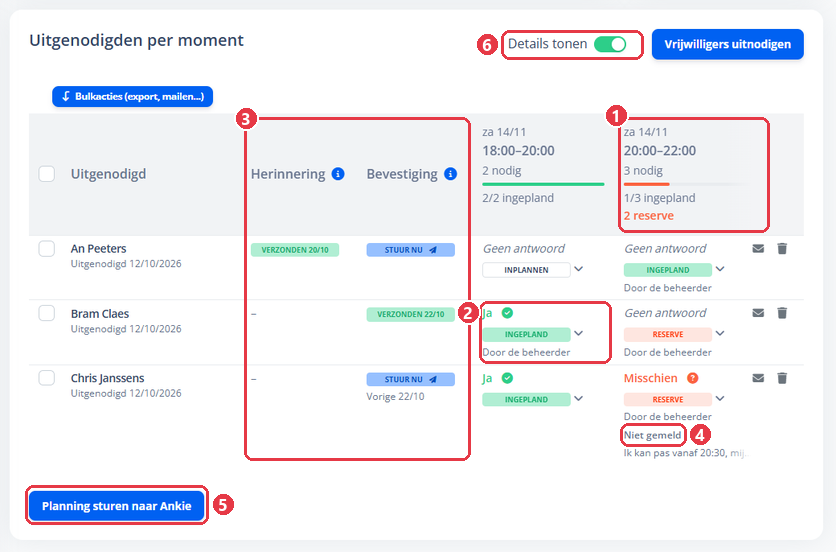Click the info icon next to Herinnering
The height and width of the screenshot is (552, 836).
click(338, 174)
